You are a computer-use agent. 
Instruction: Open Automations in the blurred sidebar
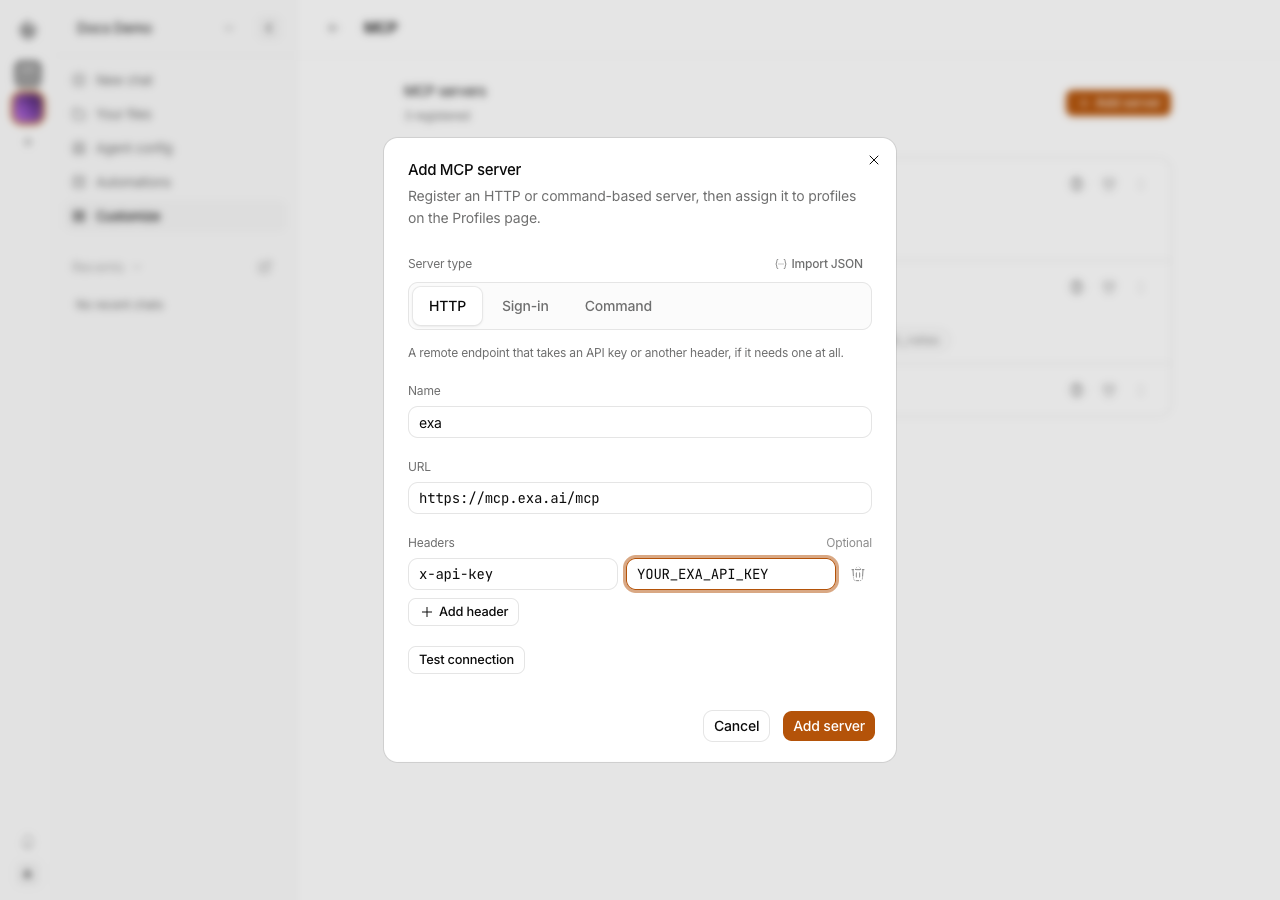click(176, 182)
